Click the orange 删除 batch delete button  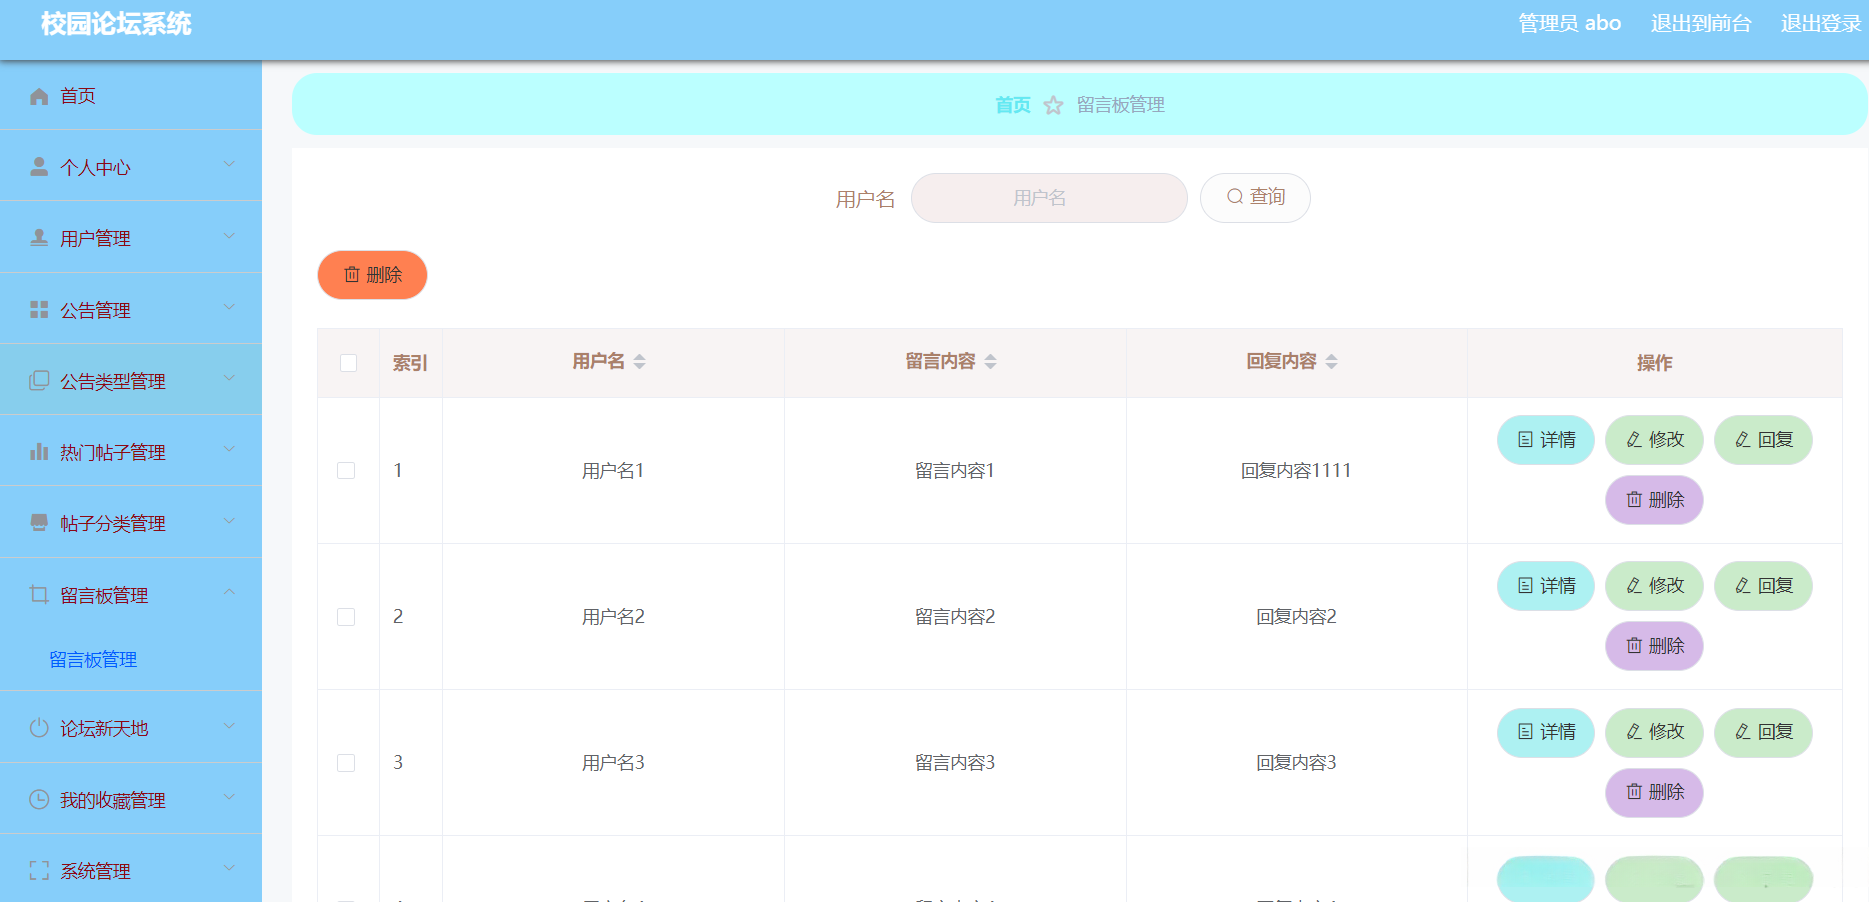click(372, 275)
